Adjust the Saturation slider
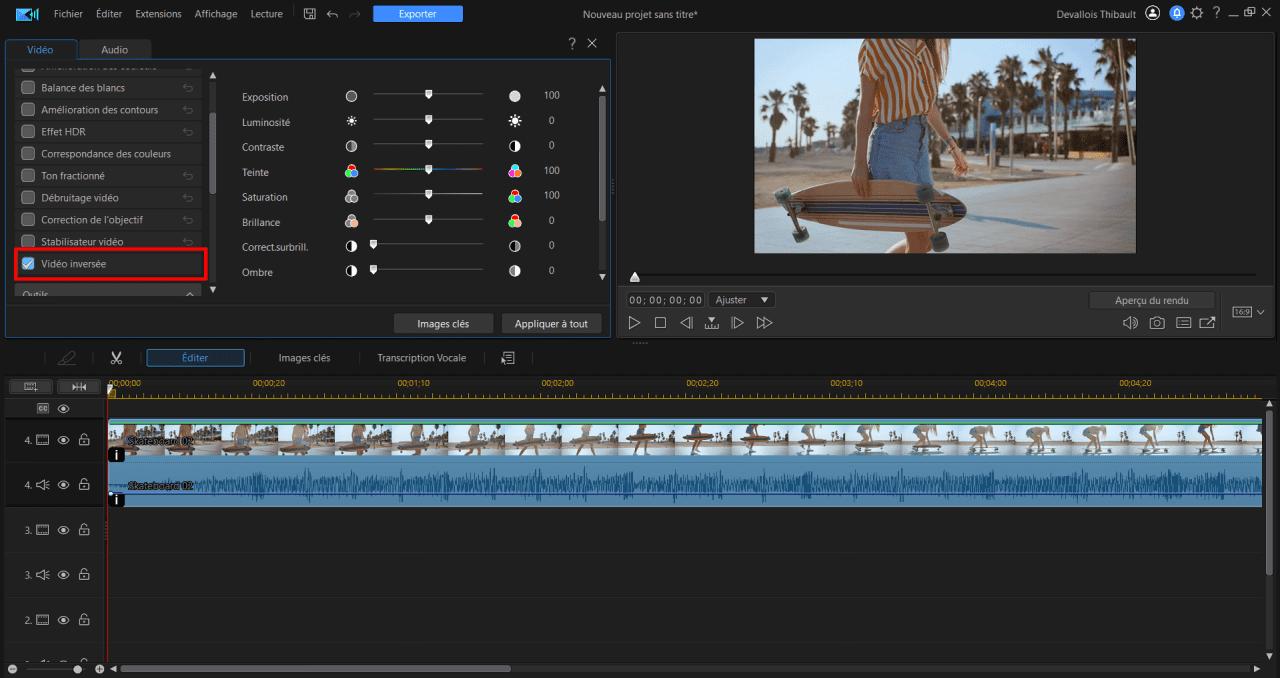The height and width of the screenshot is (678, 1280). point(429,196)
